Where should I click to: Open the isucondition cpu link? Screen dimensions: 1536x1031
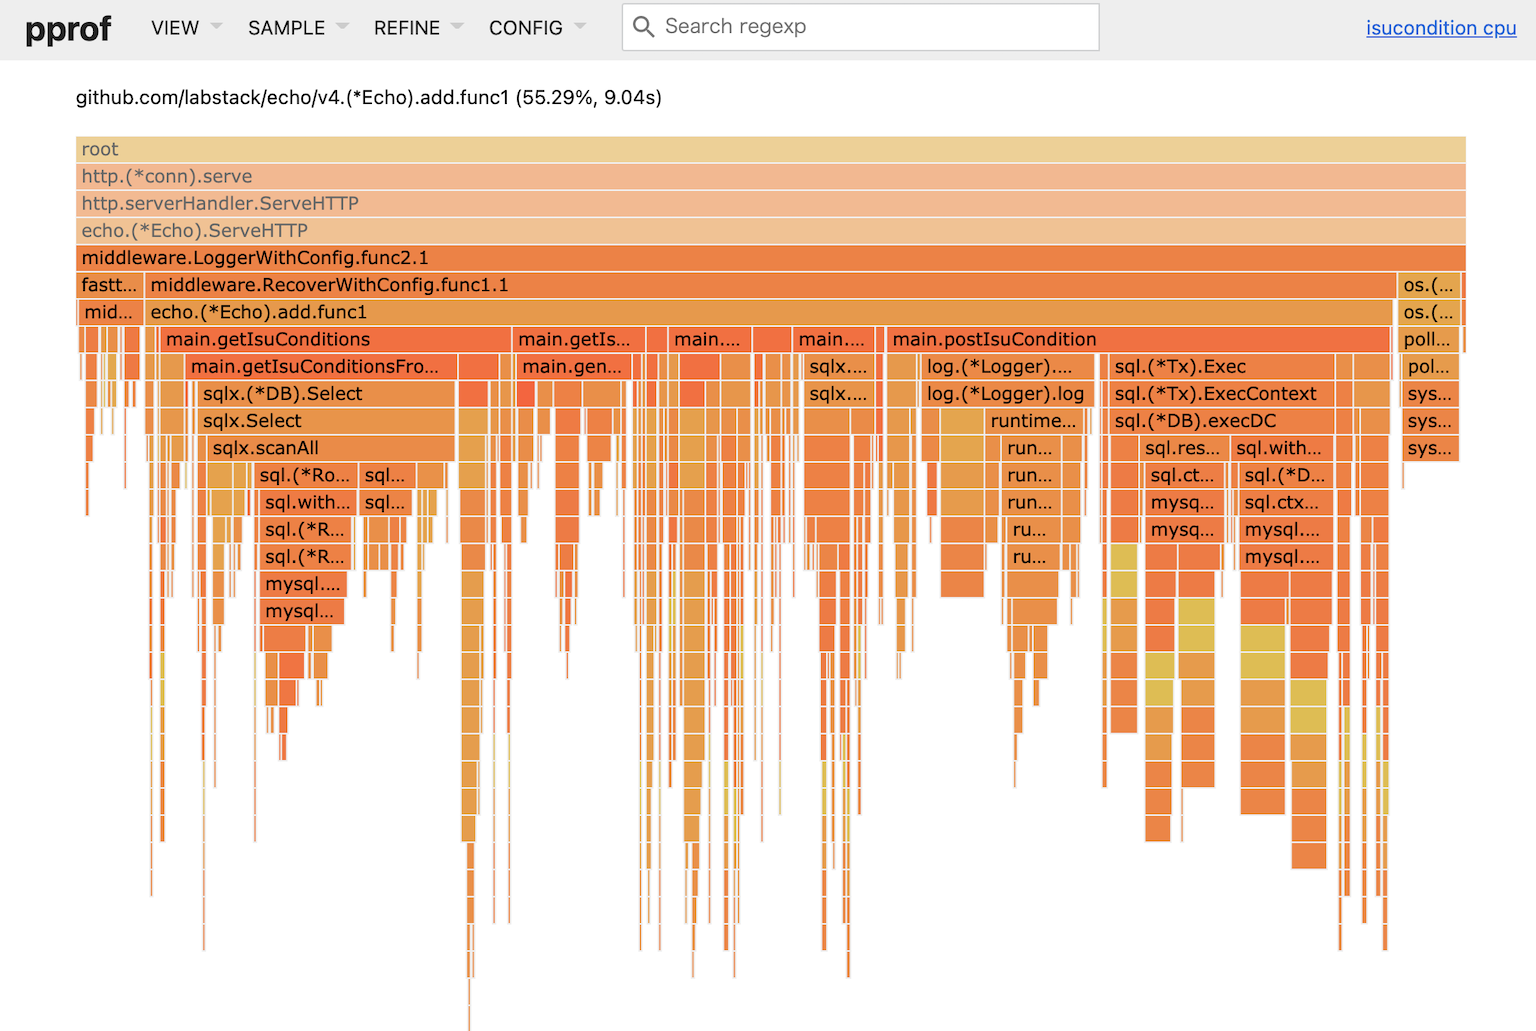1440,28
